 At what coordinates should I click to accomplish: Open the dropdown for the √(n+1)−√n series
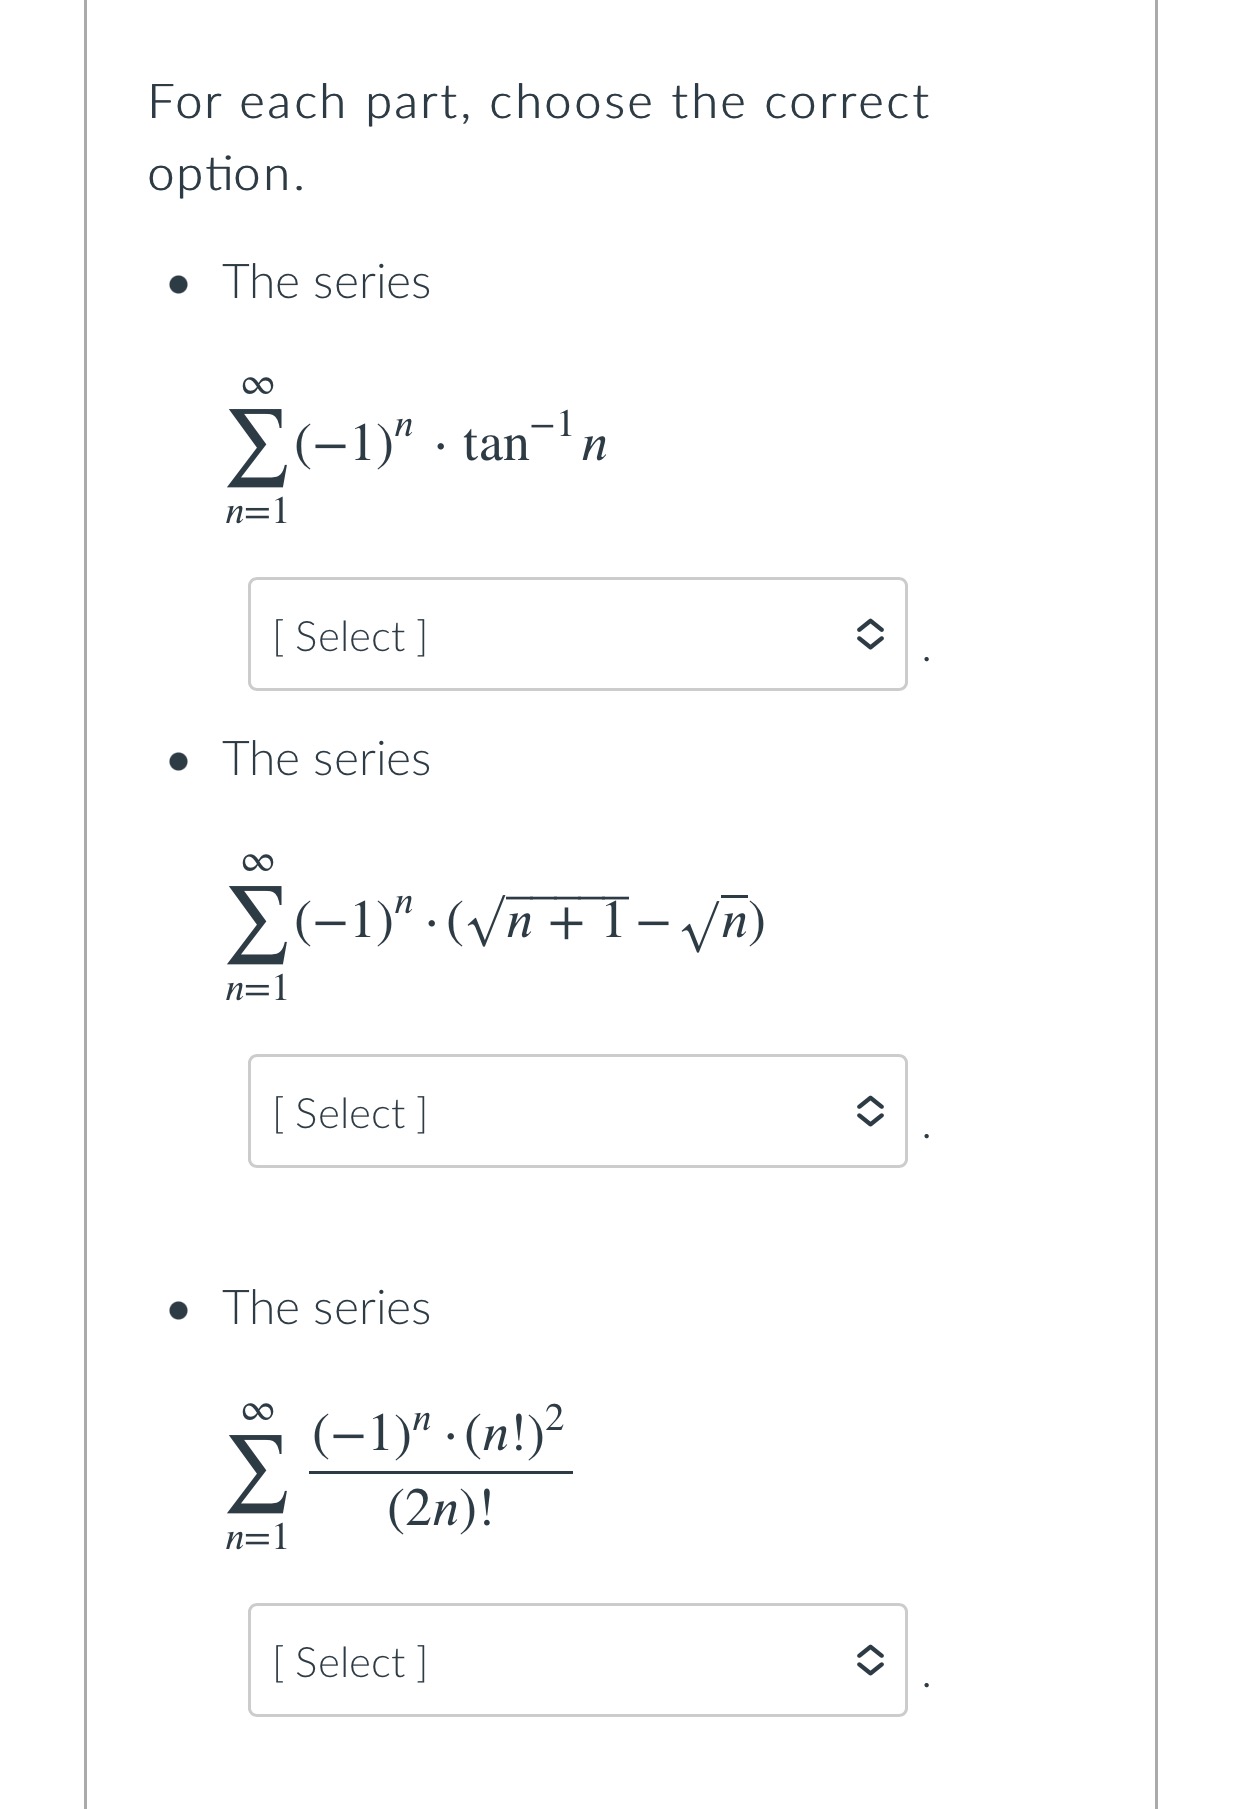tap(577, 1112)
